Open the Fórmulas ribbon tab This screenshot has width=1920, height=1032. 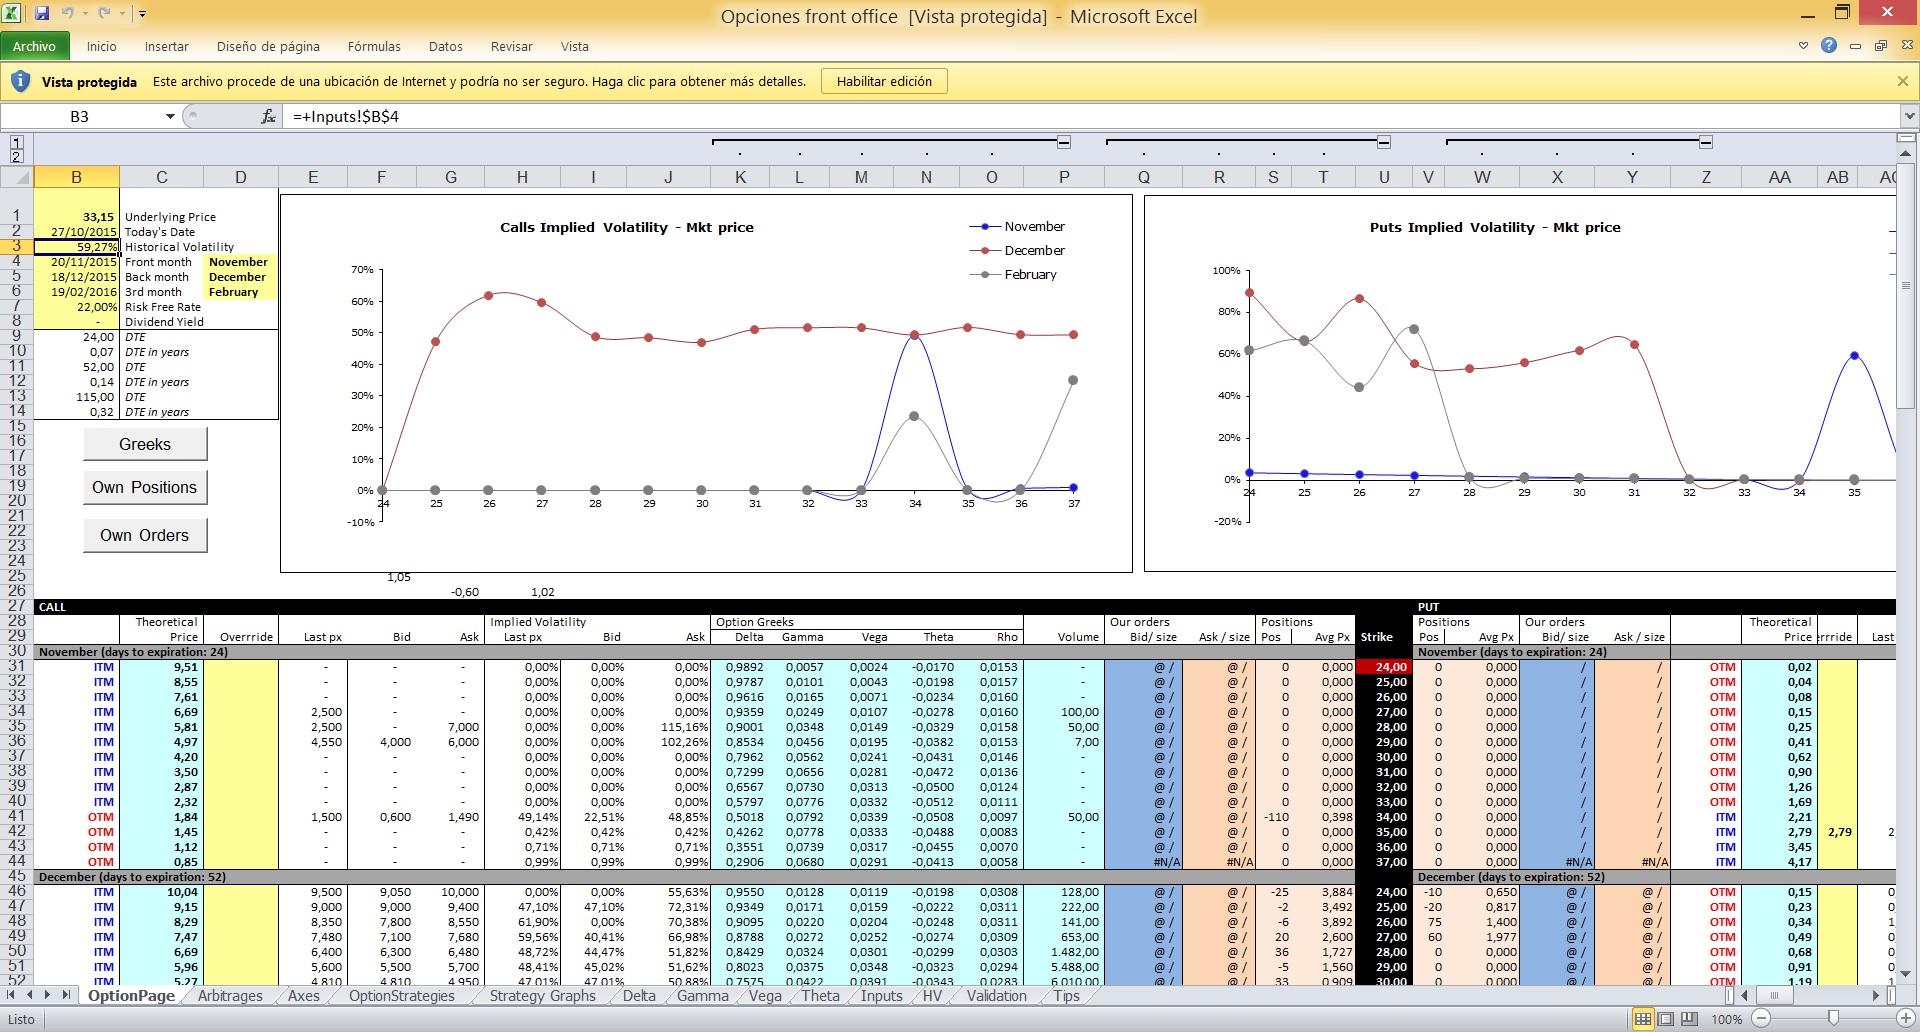pos(374,47)
